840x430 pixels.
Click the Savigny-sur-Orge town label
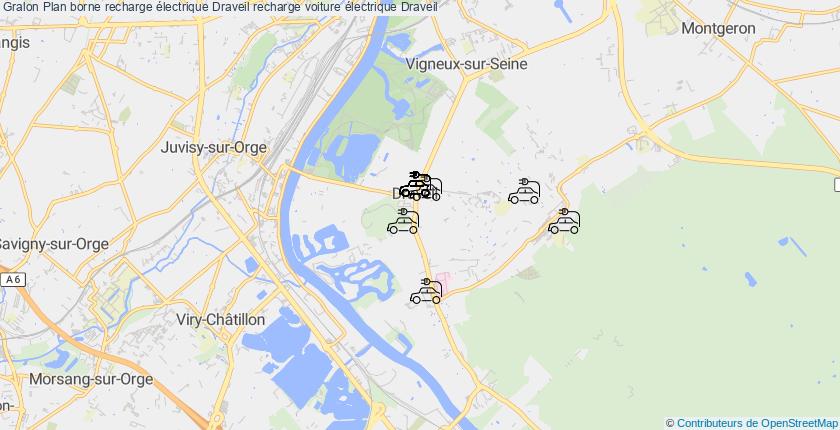[x=52, y=244]
